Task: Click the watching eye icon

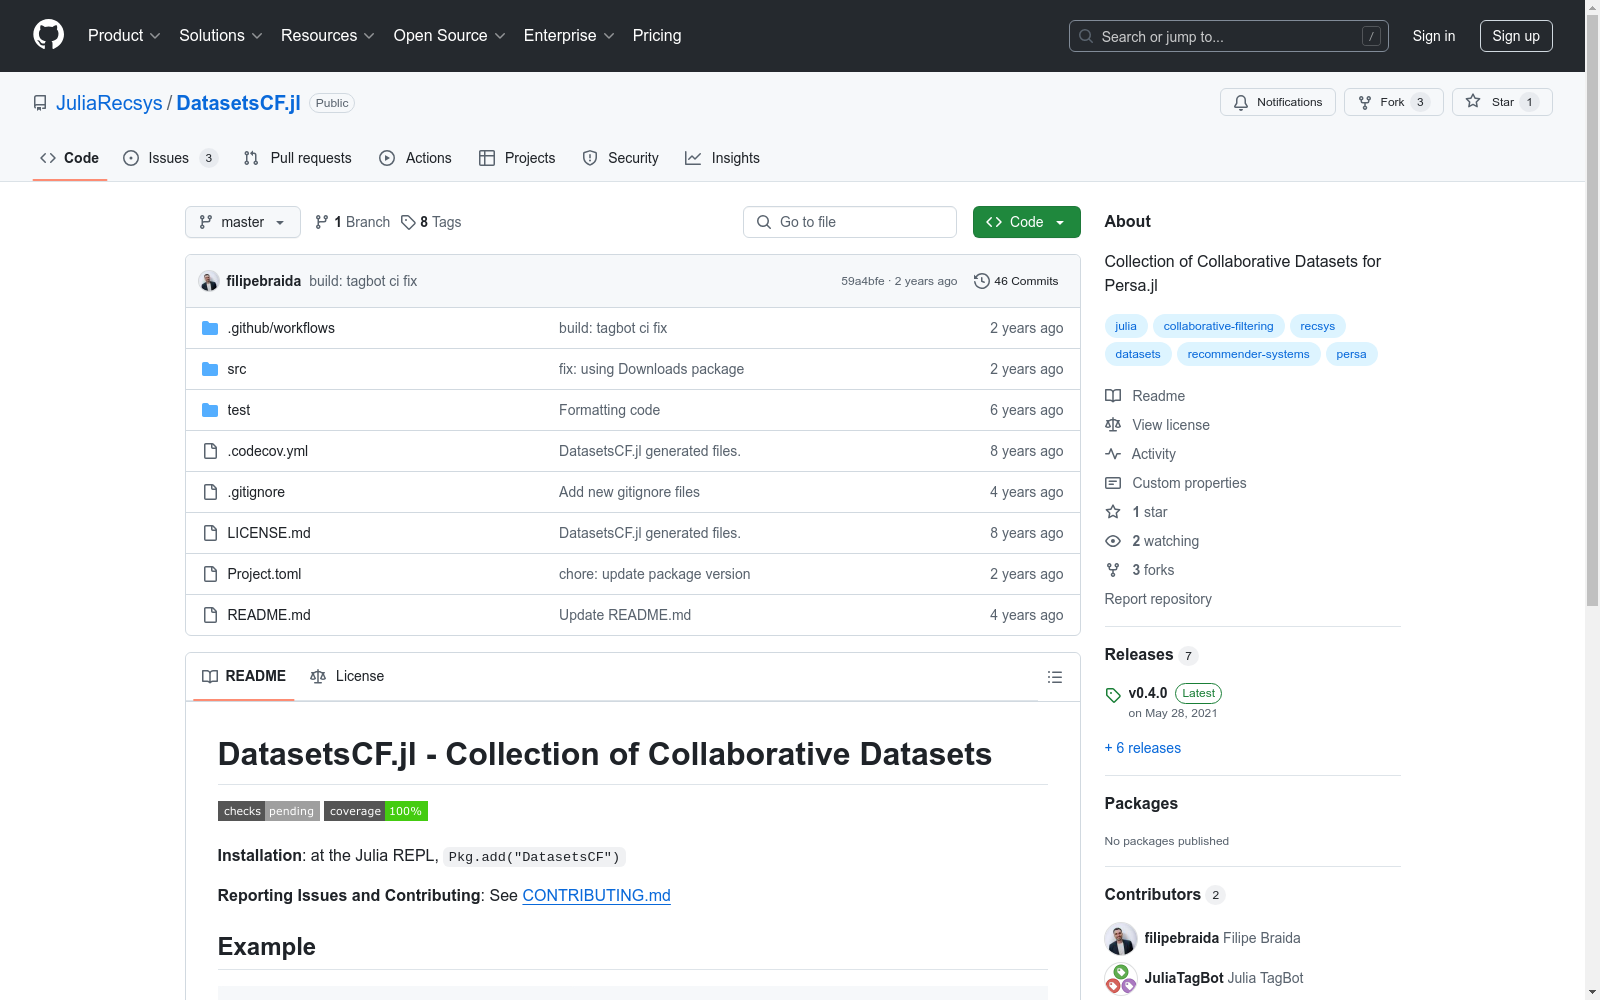Action: click(x=1113, y=541)
